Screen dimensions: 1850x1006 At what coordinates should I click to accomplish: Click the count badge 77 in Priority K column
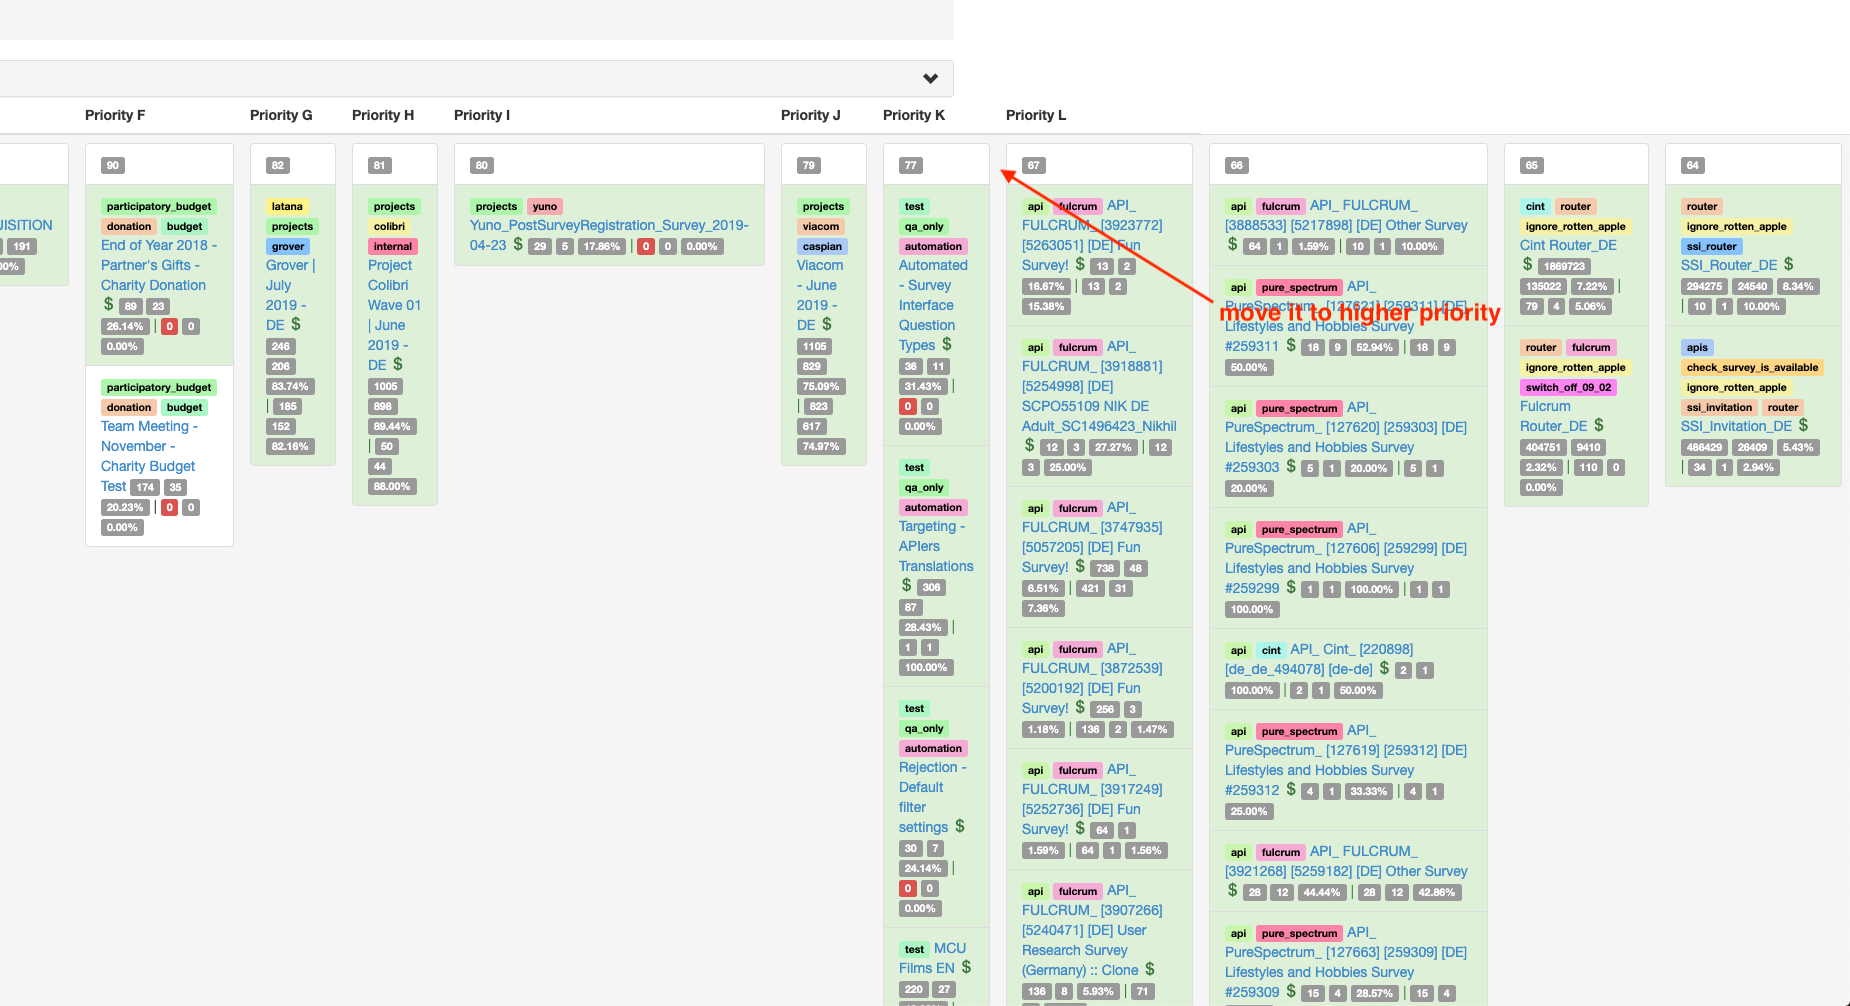[910, 165]
